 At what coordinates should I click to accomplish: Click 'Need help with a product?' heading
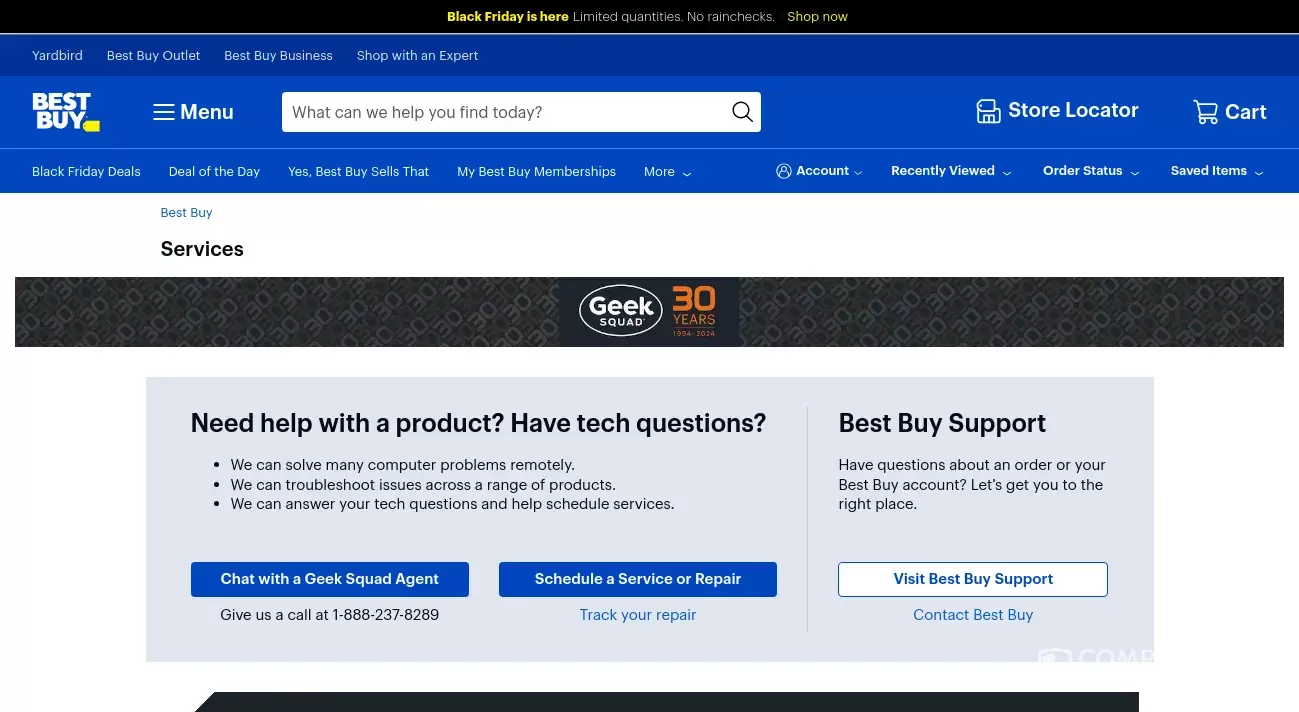pyautogui.click(x=478, y=423)
